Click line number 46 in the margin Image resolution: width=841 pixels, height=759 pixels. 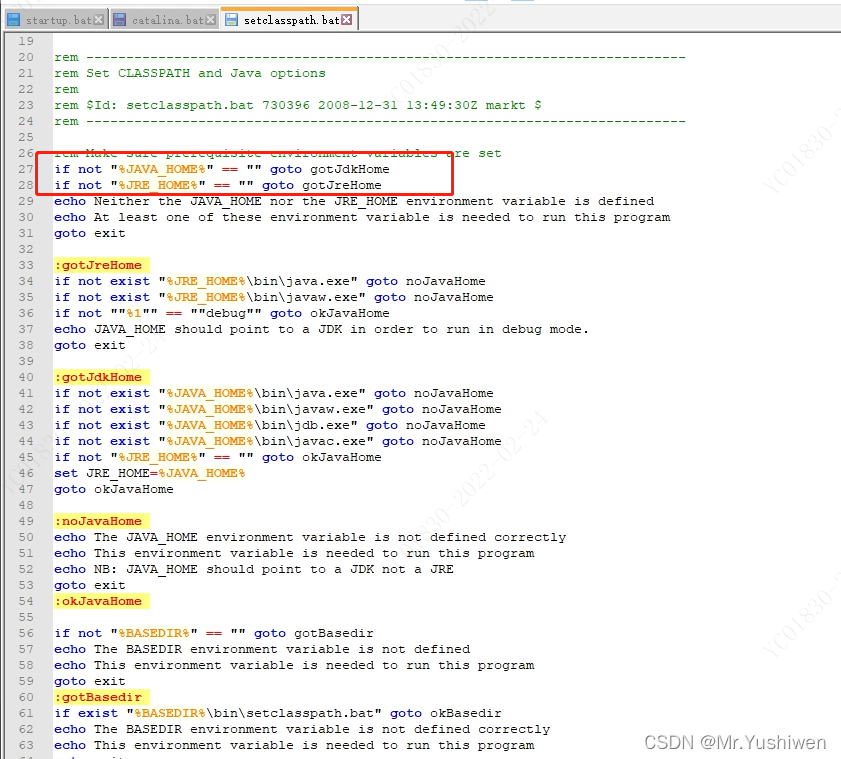pos(26,473)
